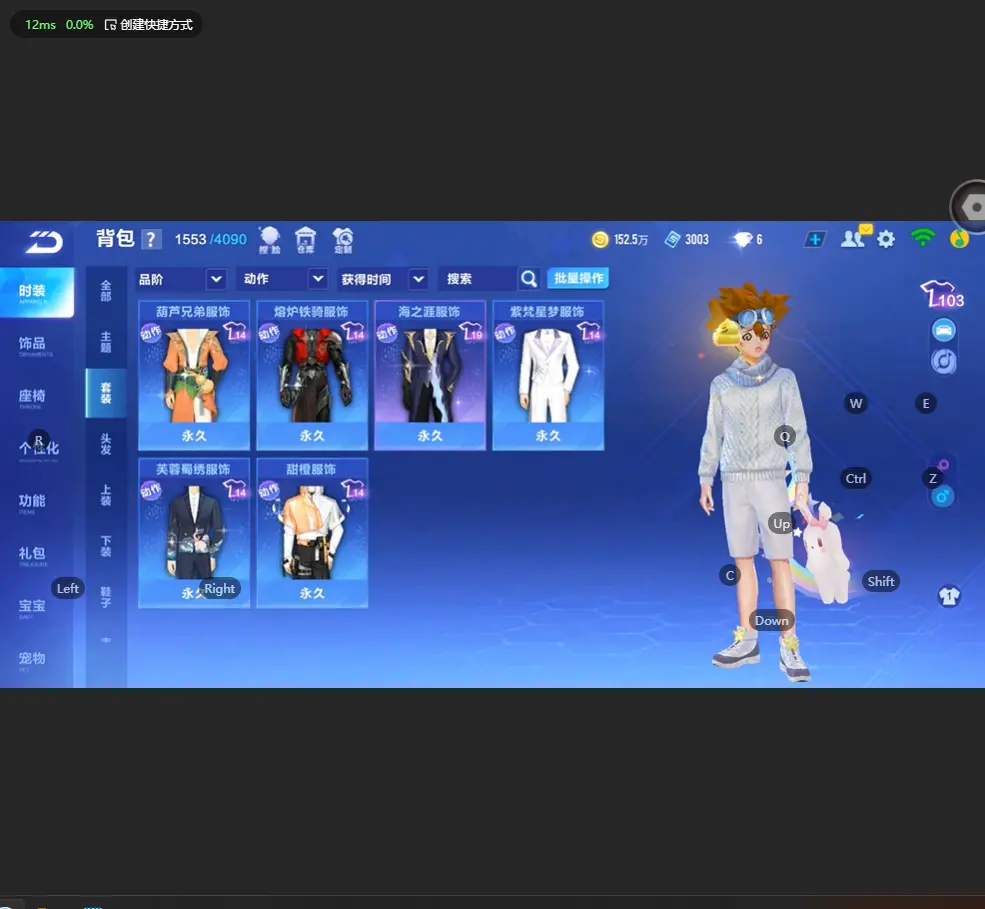Click the circular music disc icon
The height and width of the screenshot is (909, 985).
(944, 361)
